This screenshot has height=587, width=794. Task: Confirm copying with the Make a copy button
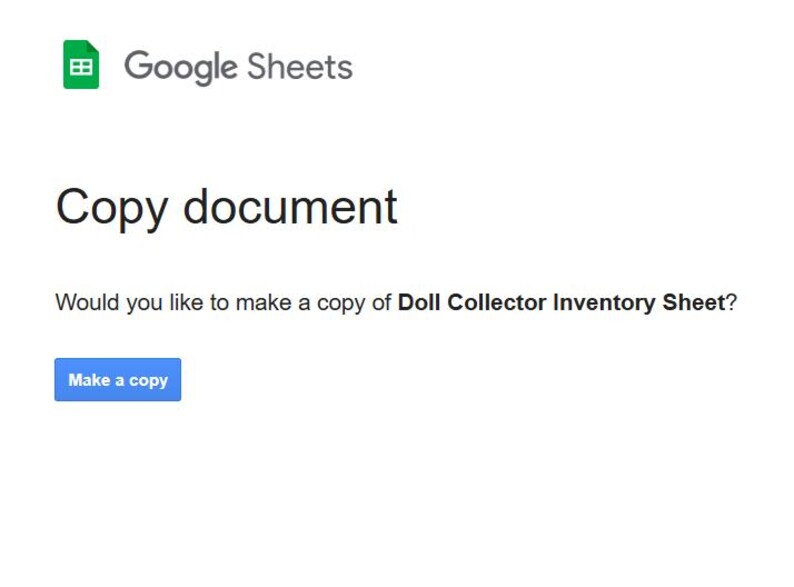tap(117, 379)
